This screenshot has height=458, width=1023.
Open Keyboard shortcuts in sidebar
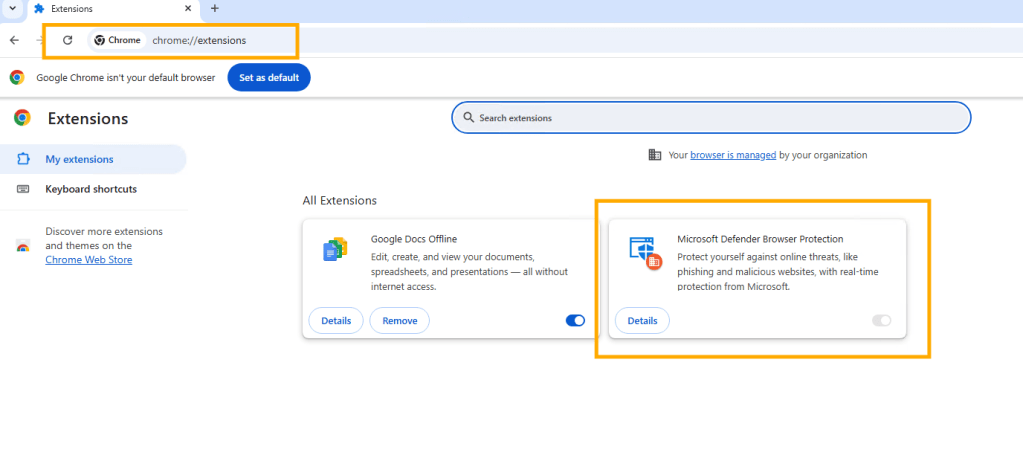click(x=91, y=189)
